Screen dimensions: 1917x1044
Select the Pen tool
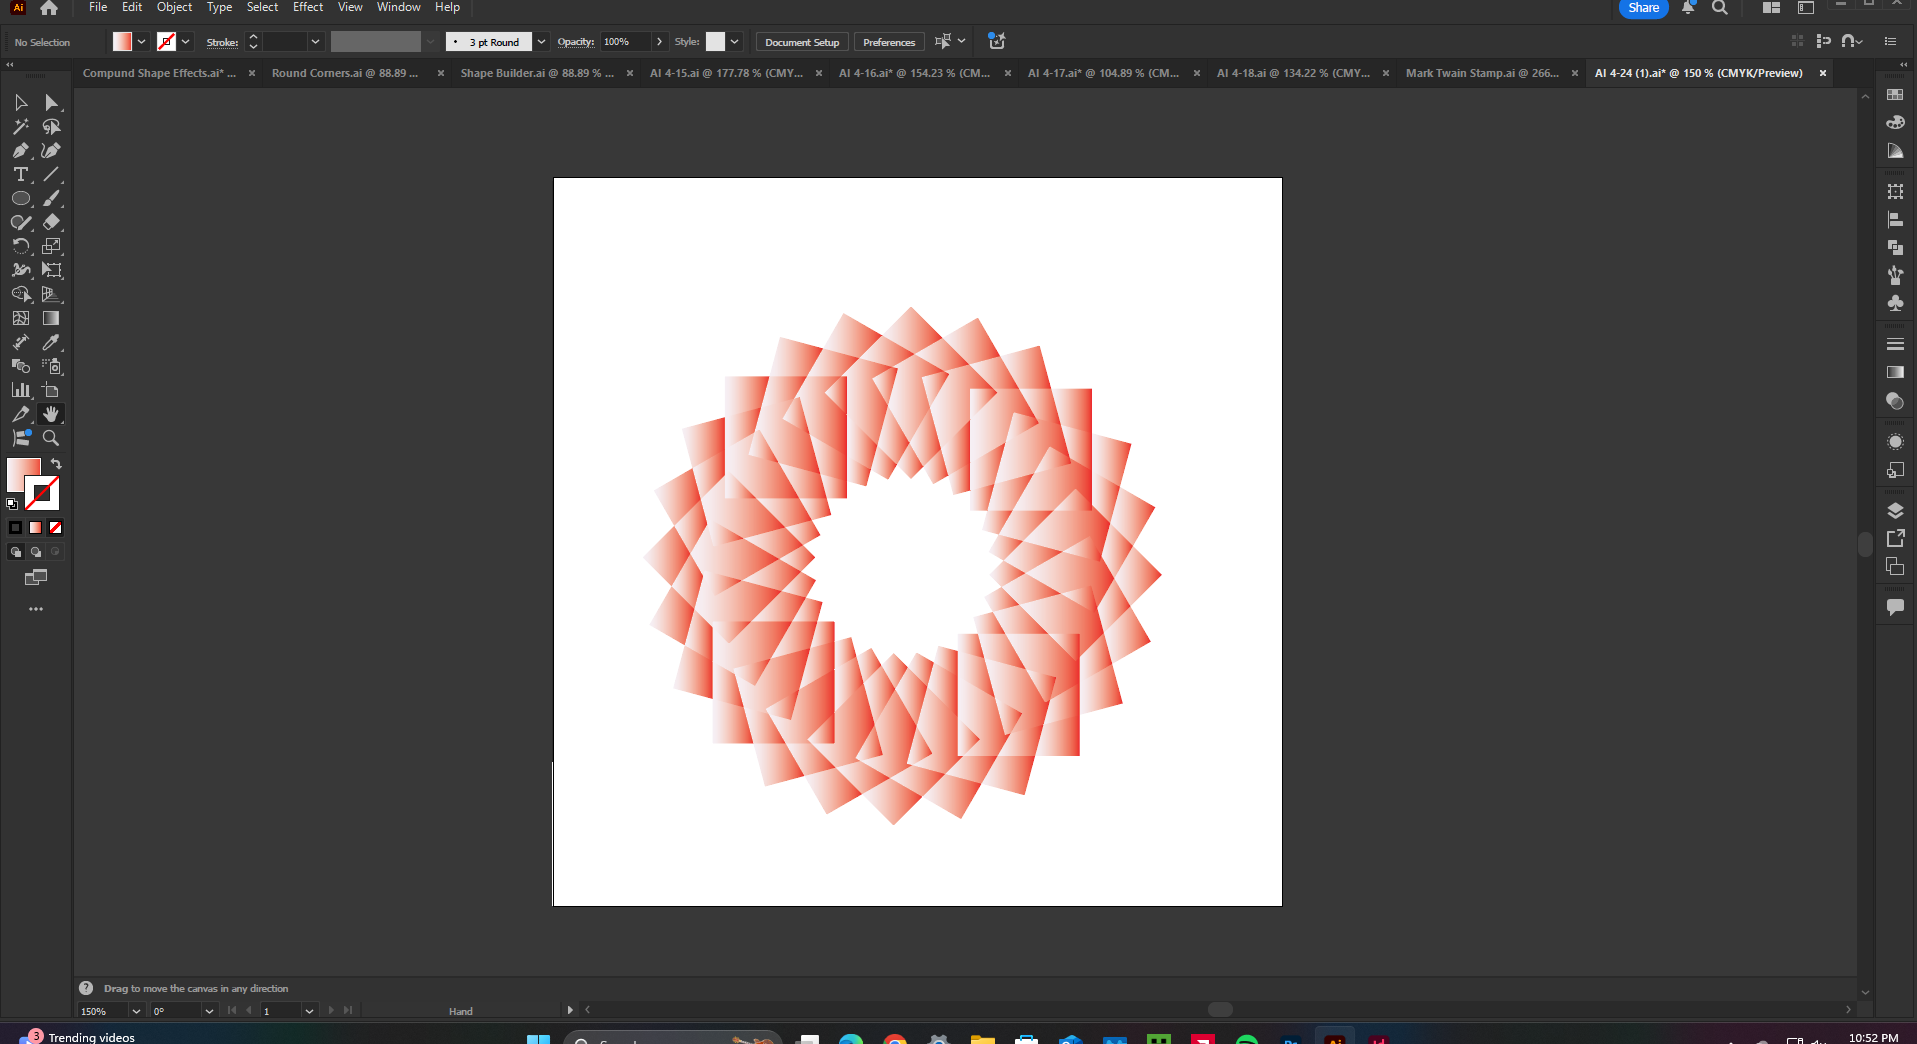tap(20, 151)
